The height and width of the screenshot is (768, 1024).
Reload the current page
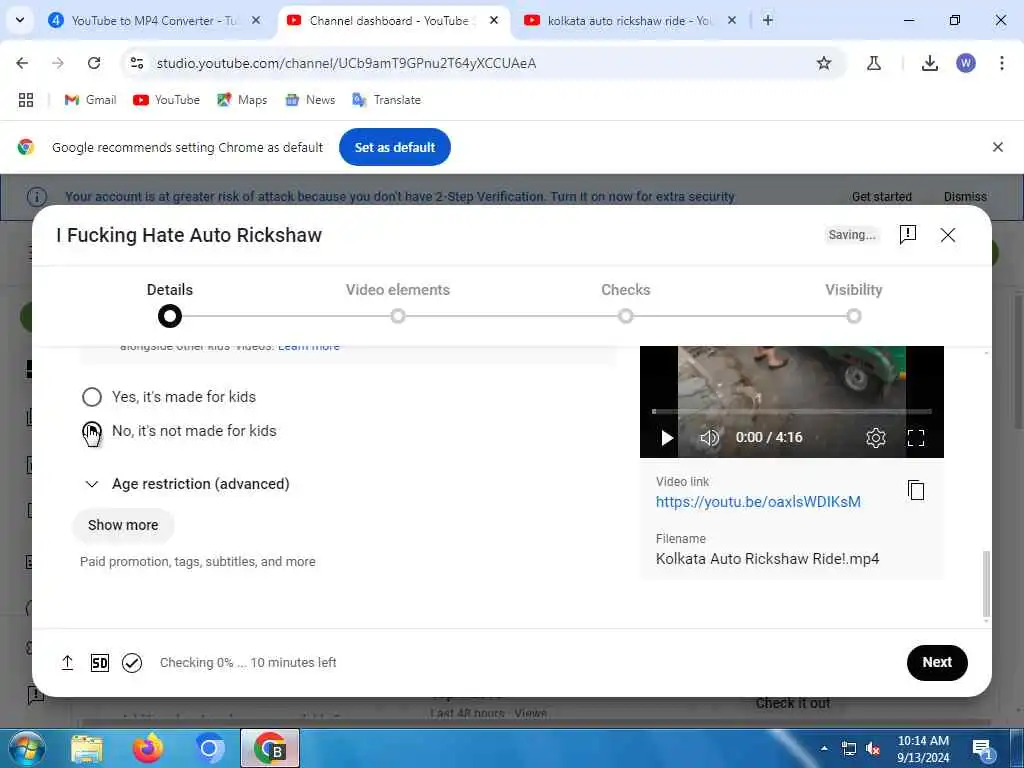pyautogui.click(x=94, y=63)
